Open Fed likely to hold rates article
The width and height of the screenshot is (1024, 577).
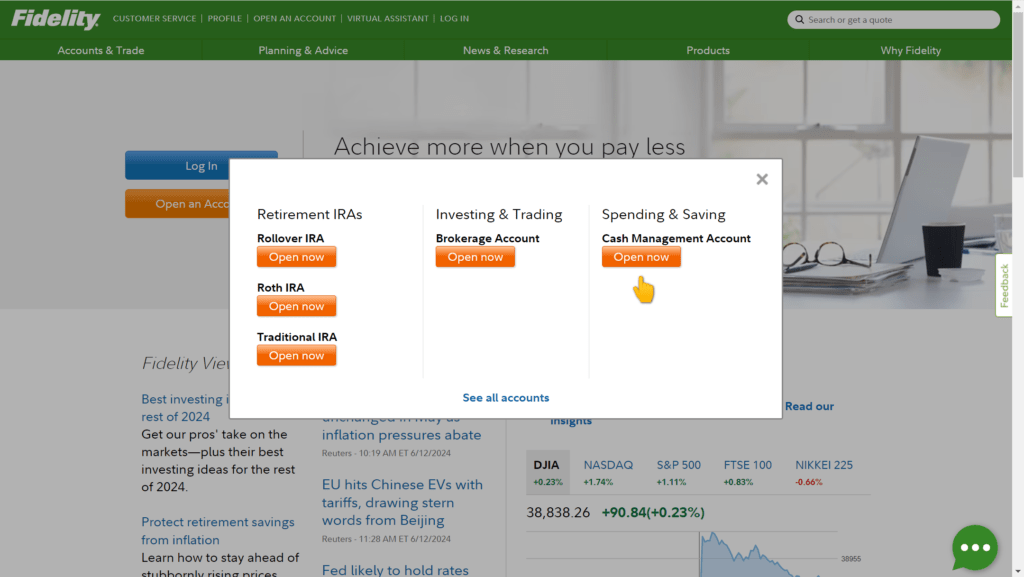point(395,570)
